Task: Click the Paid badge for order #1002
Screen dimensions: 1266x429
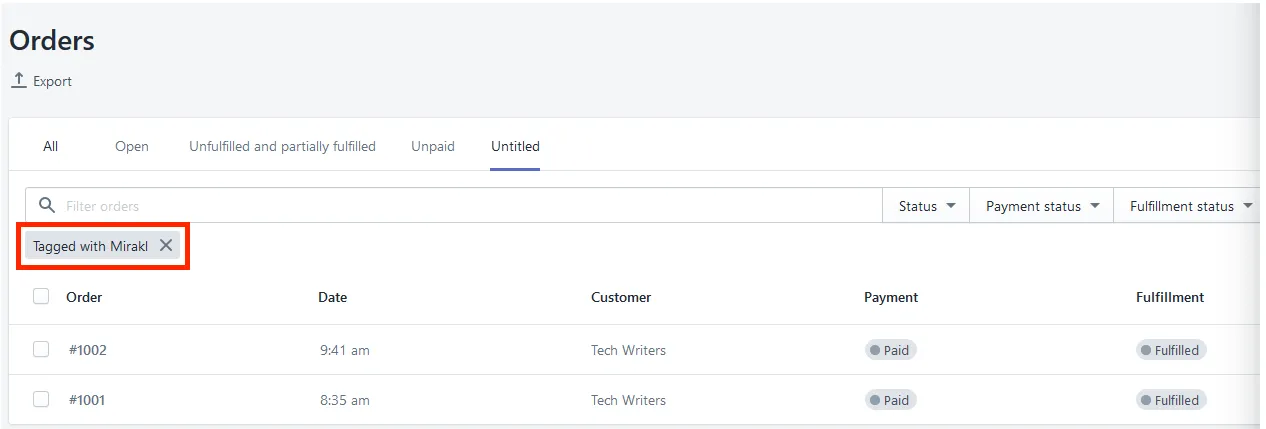Action: 890,350
